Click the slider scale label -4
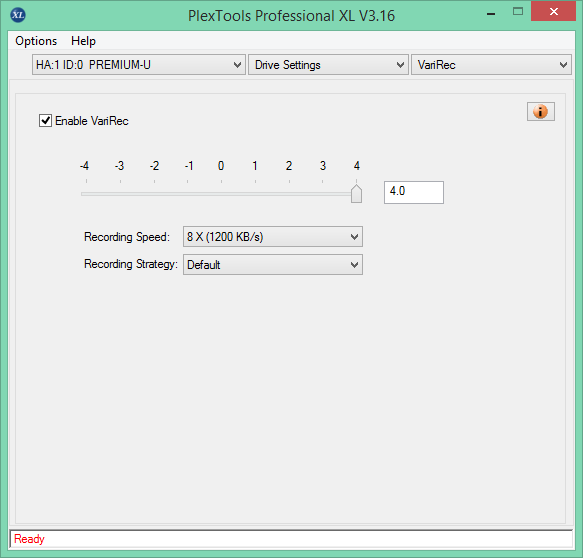Image resolution: width=583 pixels, height=558 pixels. (84, 166)
